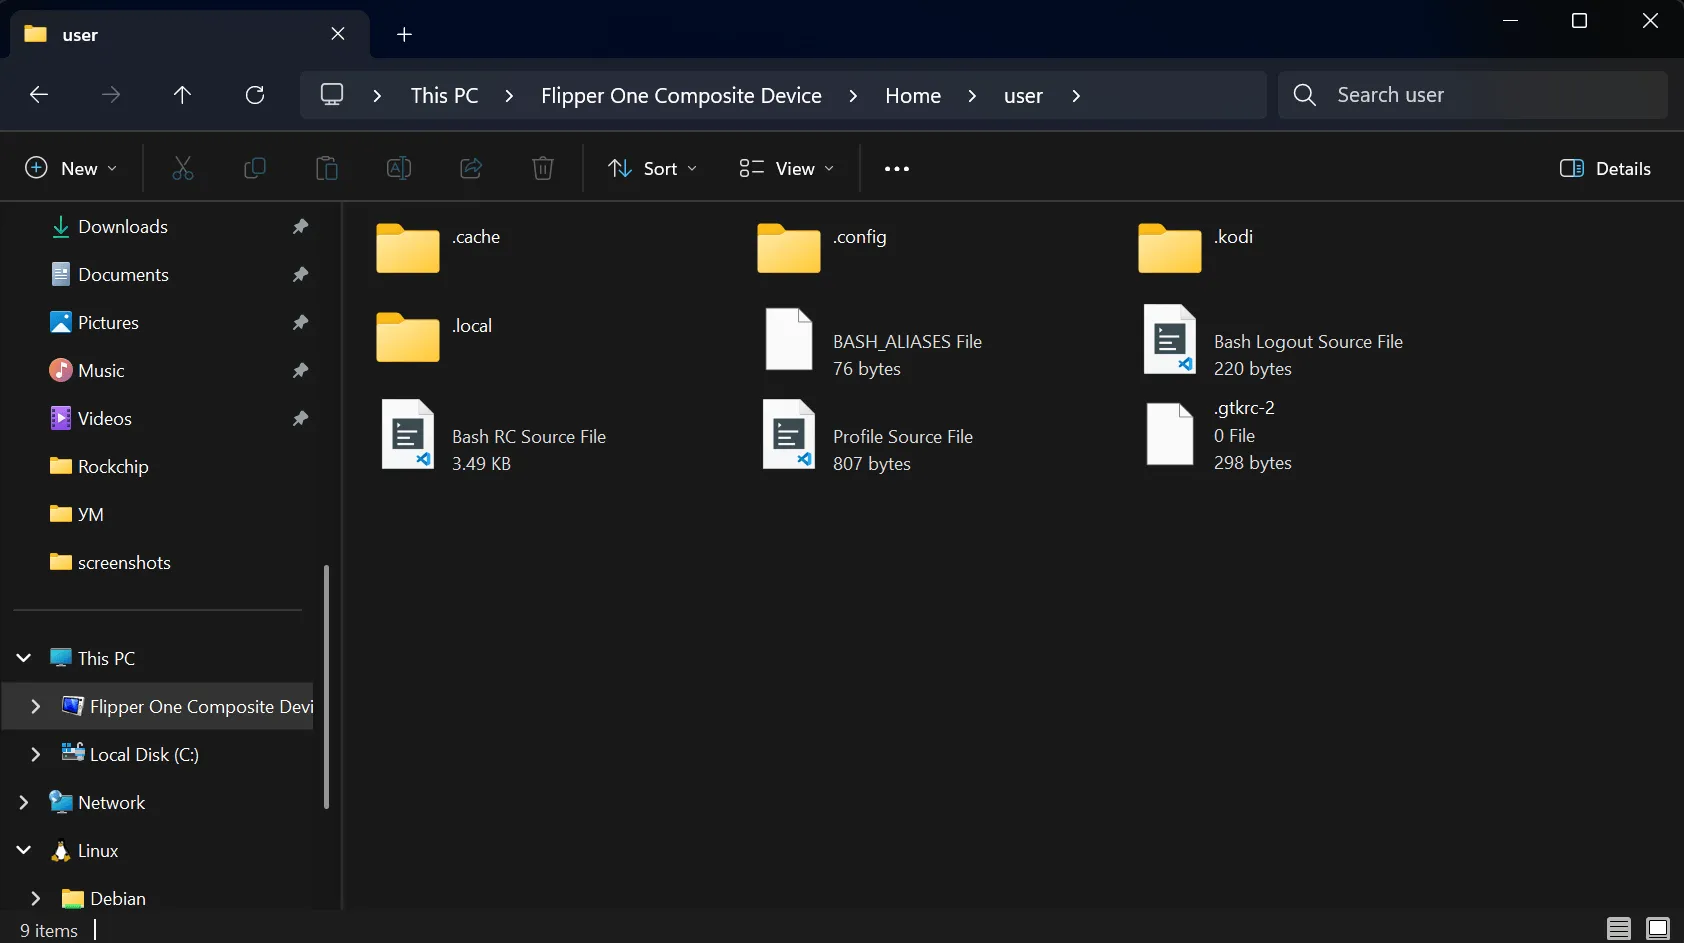Switch to large tiles view icon in status bar
This screenshot has width=1684, height=943.
1658,929
